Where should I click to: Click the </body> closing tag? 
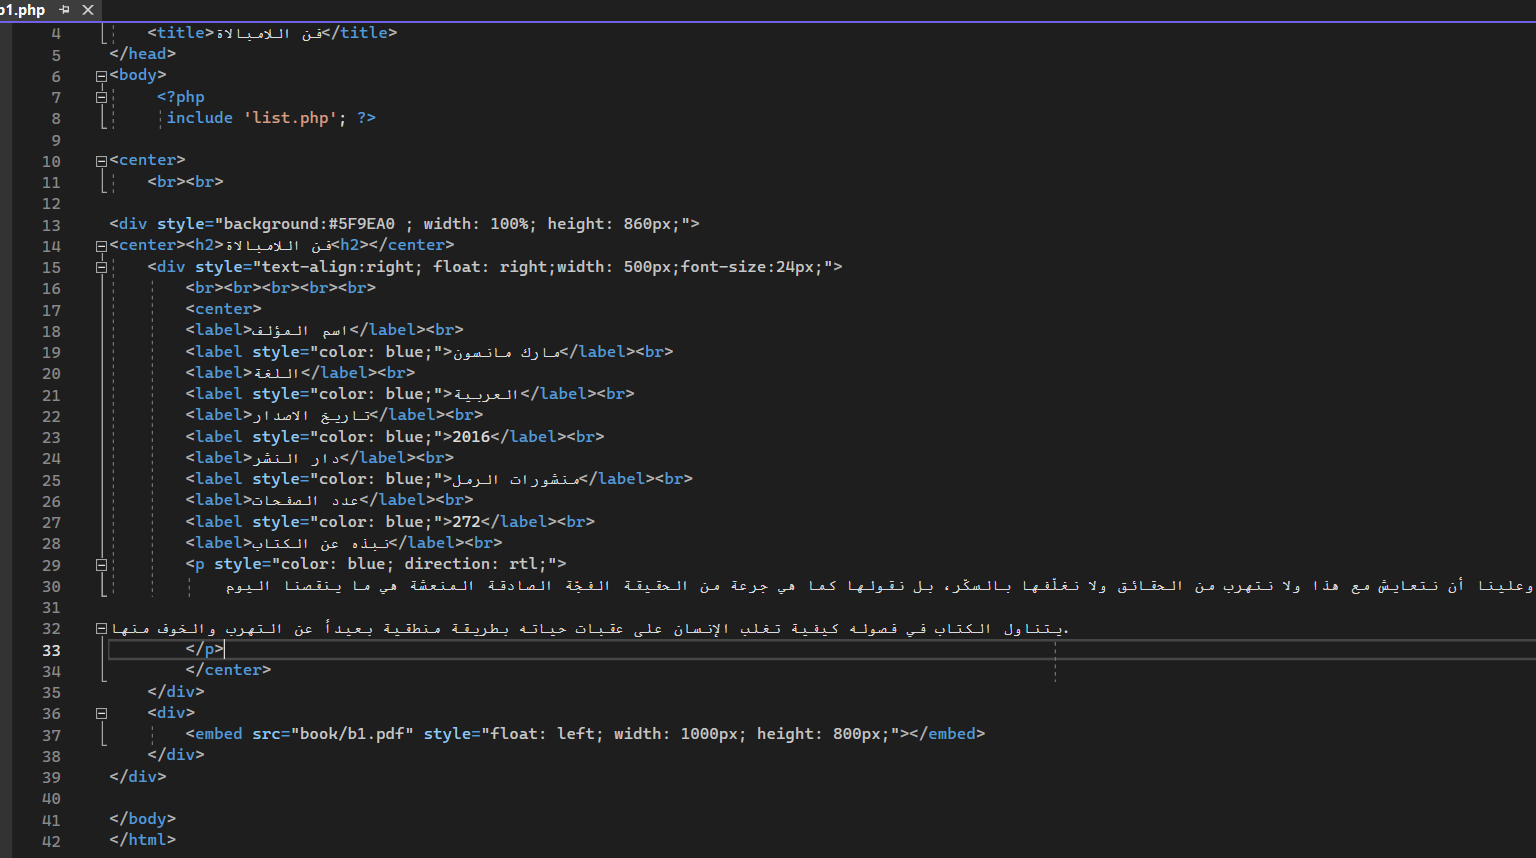point(143,819)
